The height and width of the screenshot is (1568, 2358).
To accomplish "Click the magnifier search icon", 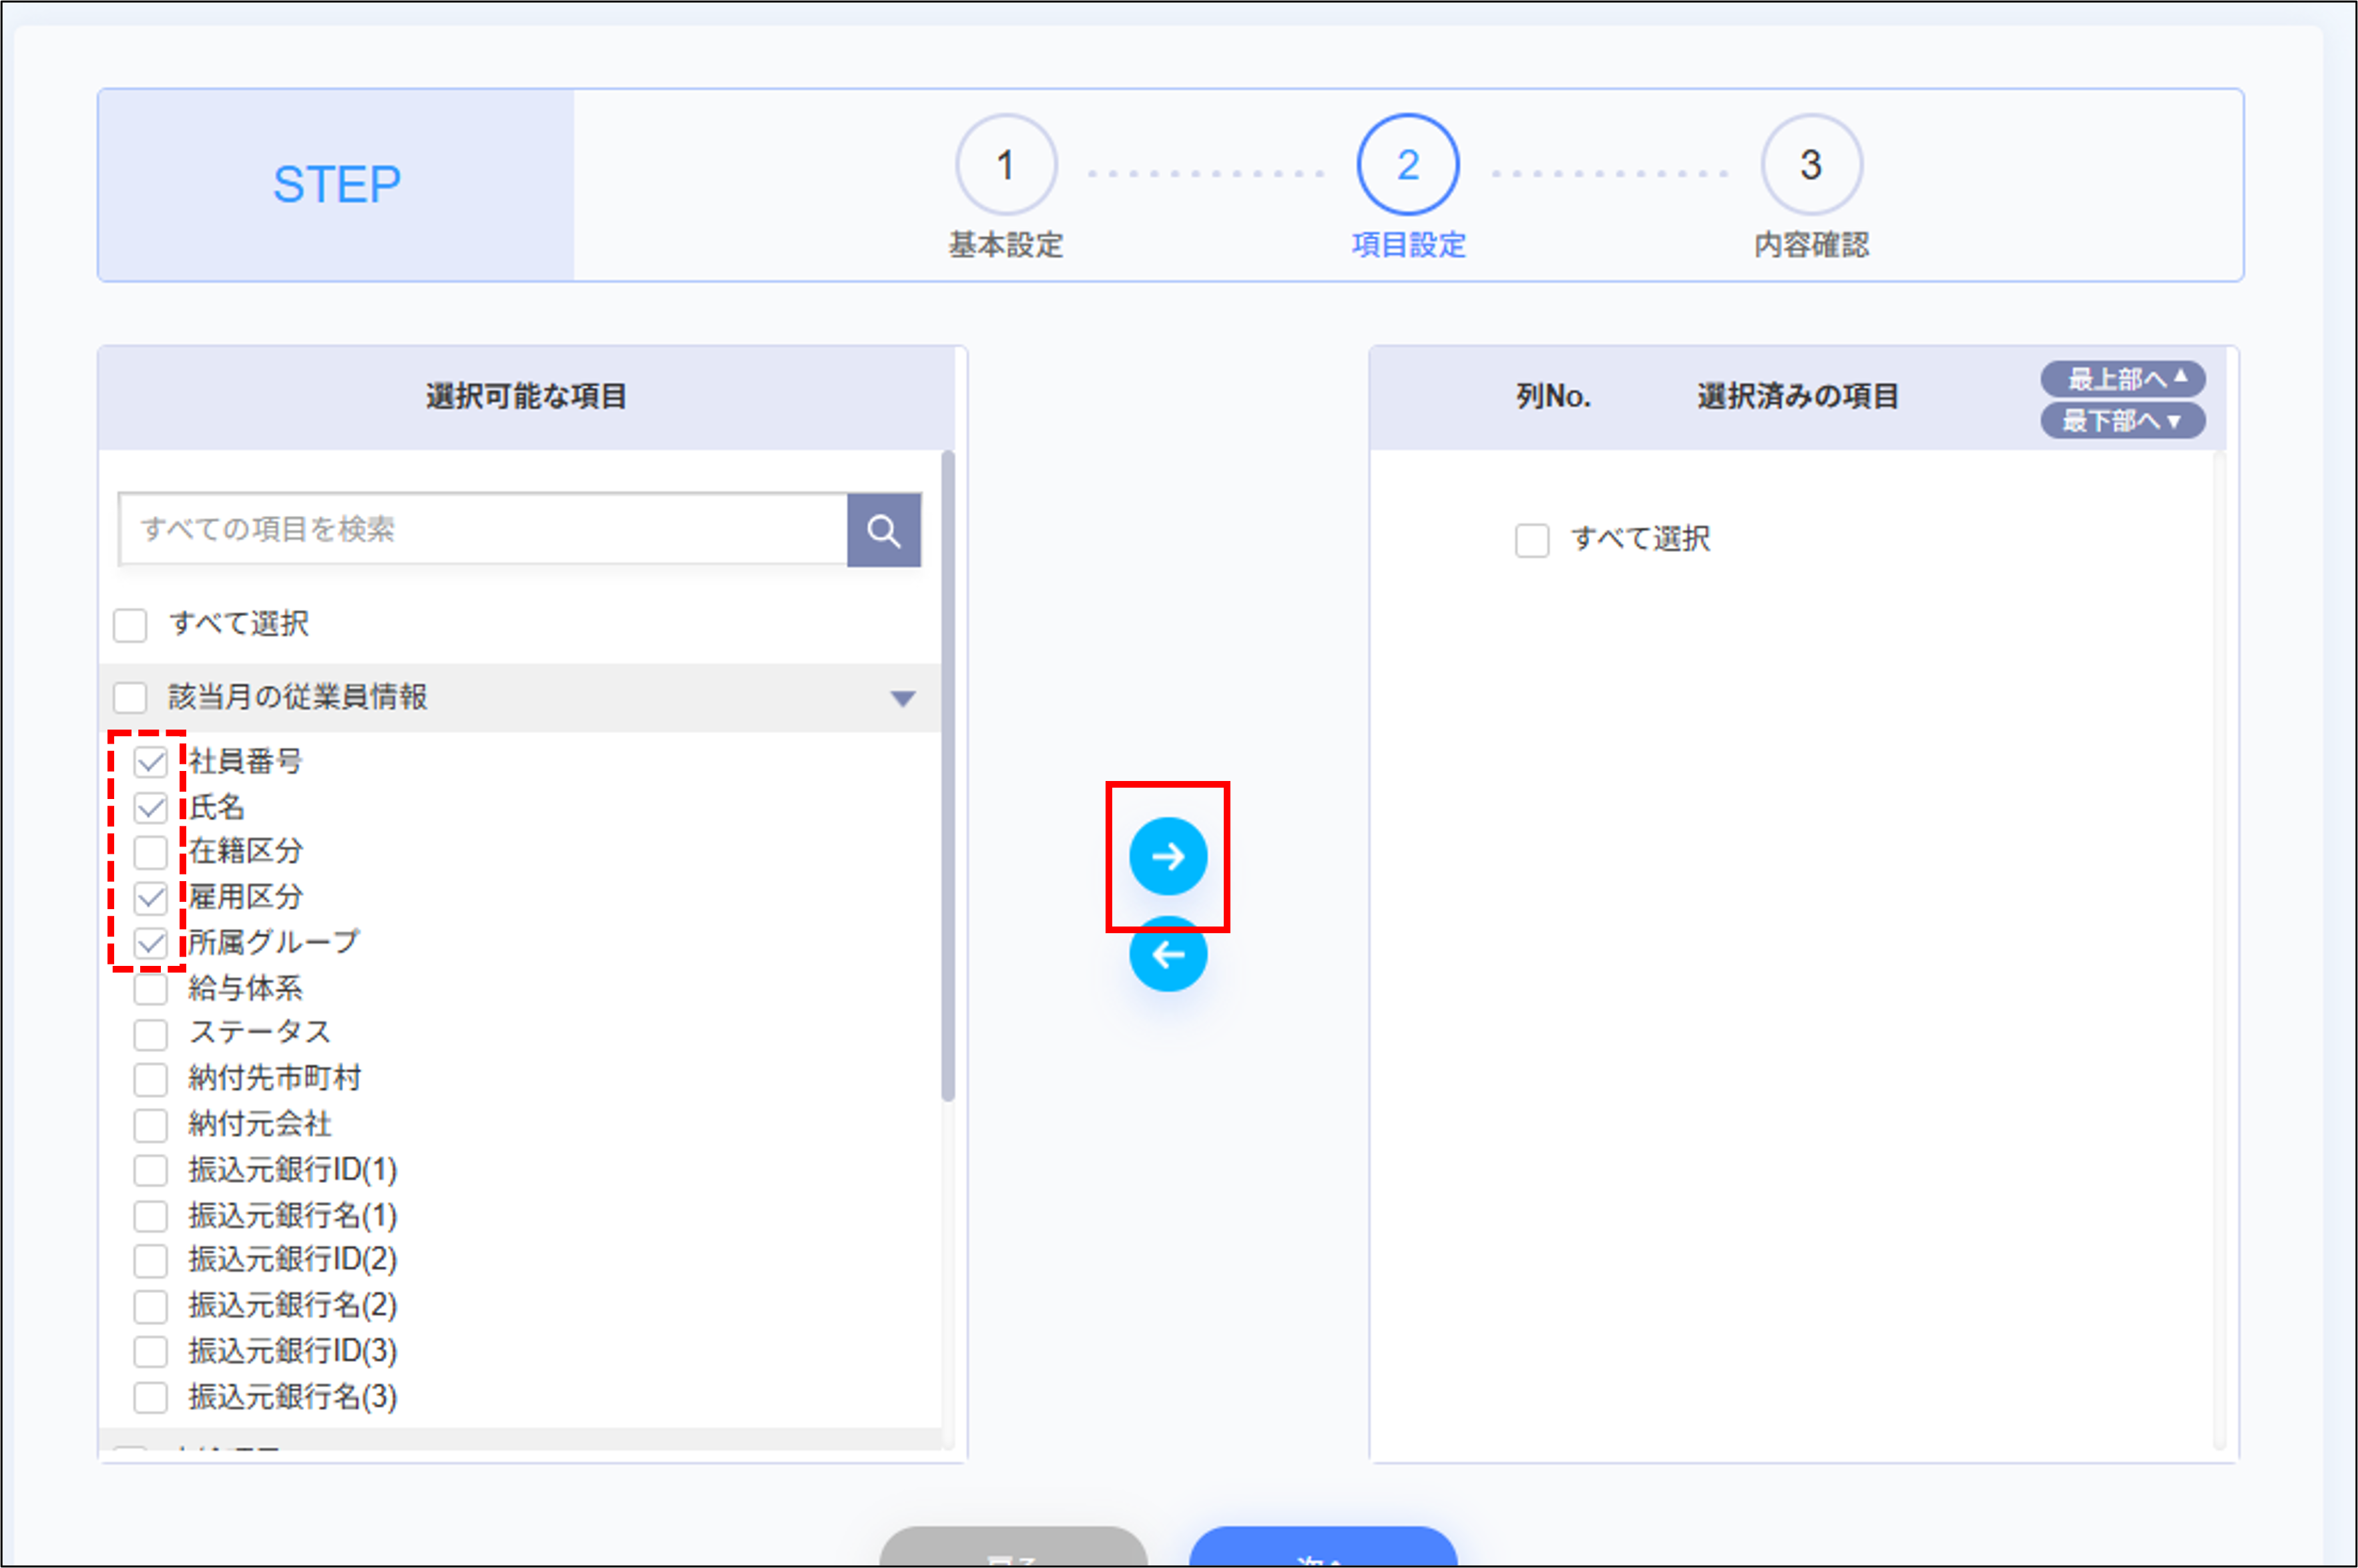I will [x=883, y=530].
